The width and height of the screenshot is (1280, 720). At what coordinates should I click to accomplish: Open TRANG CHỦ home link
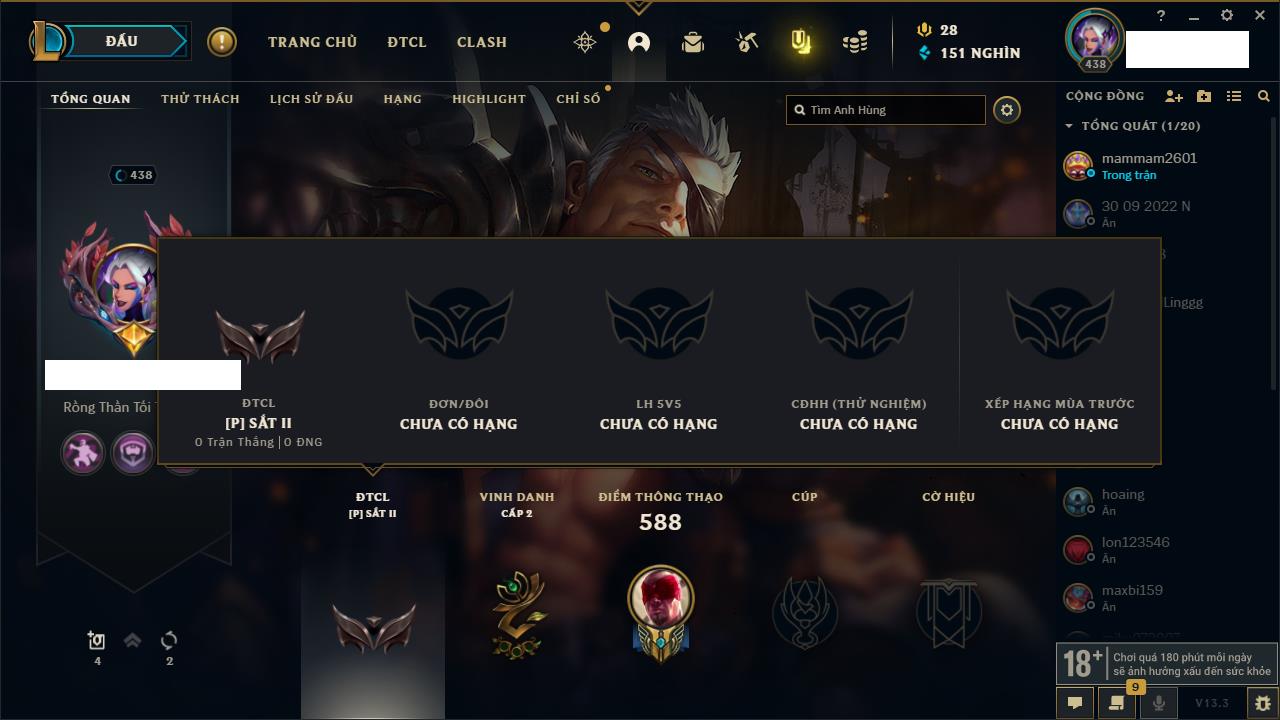point(312,42)
